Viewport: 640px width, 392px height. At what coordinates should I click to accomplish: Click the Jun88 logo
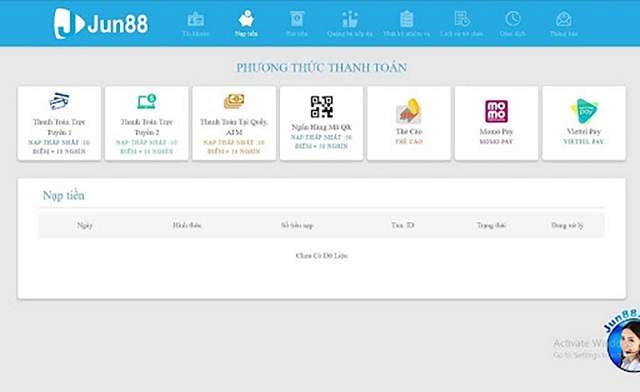coord(101,23)
